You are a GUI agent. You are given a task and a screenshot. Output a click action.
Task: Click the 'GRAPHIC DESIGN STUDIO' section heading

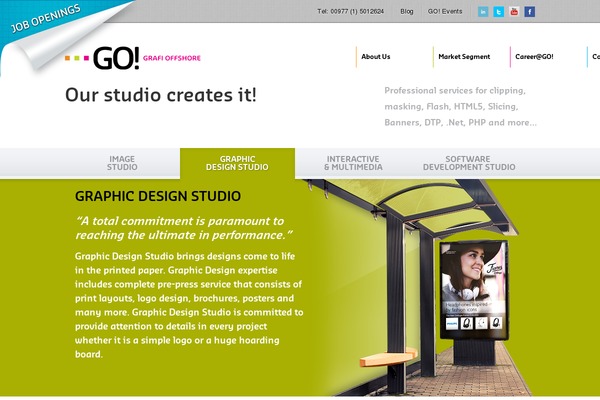pos(158,196)
